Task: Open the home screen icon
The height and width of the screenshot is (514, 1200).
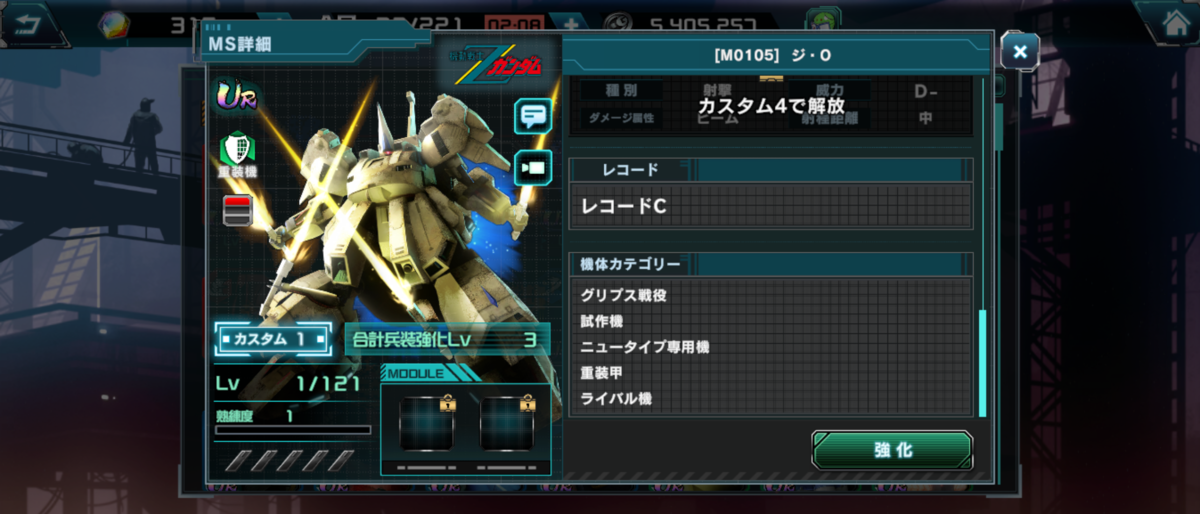Action: click(1166, 22)
